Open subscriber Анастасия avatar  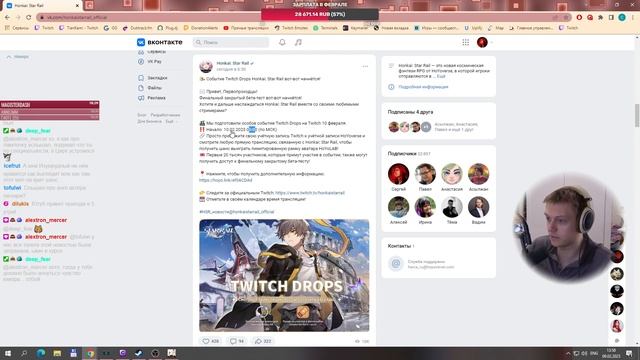pos(452,174)
